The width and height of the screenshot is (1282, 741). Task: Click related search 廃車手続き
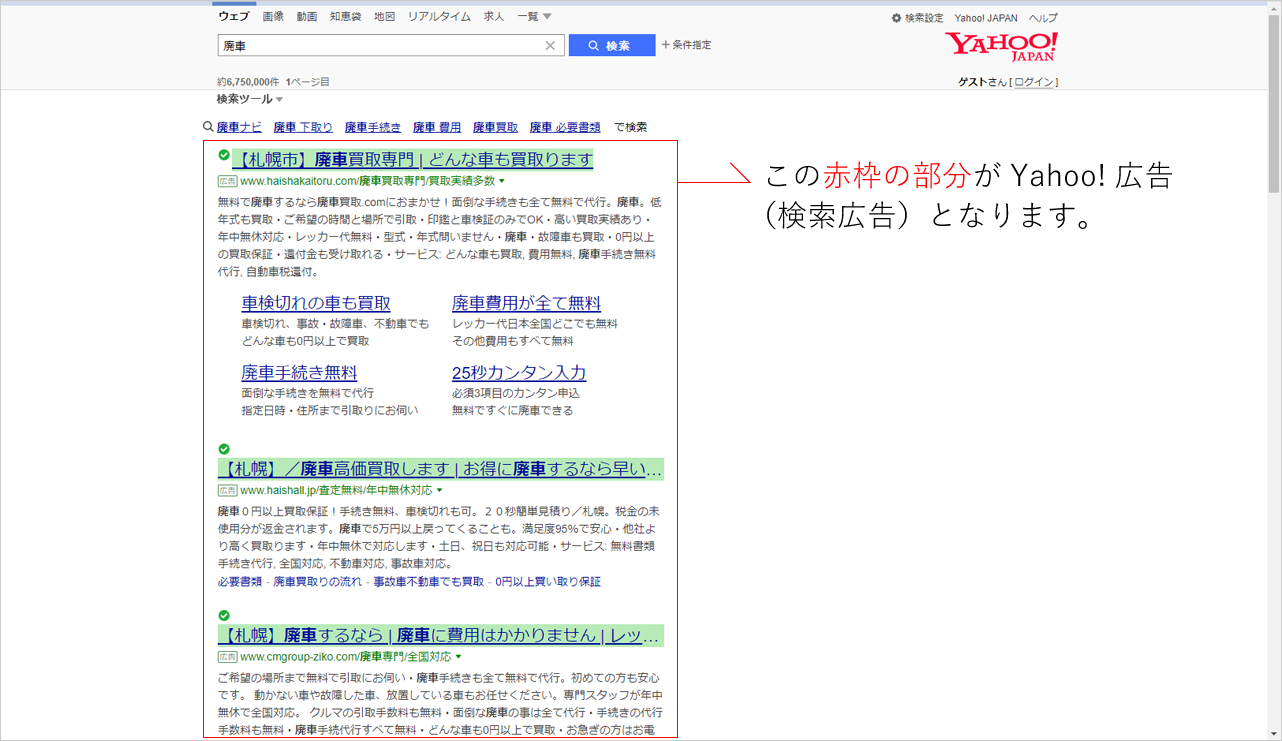[x=373, y=127]
